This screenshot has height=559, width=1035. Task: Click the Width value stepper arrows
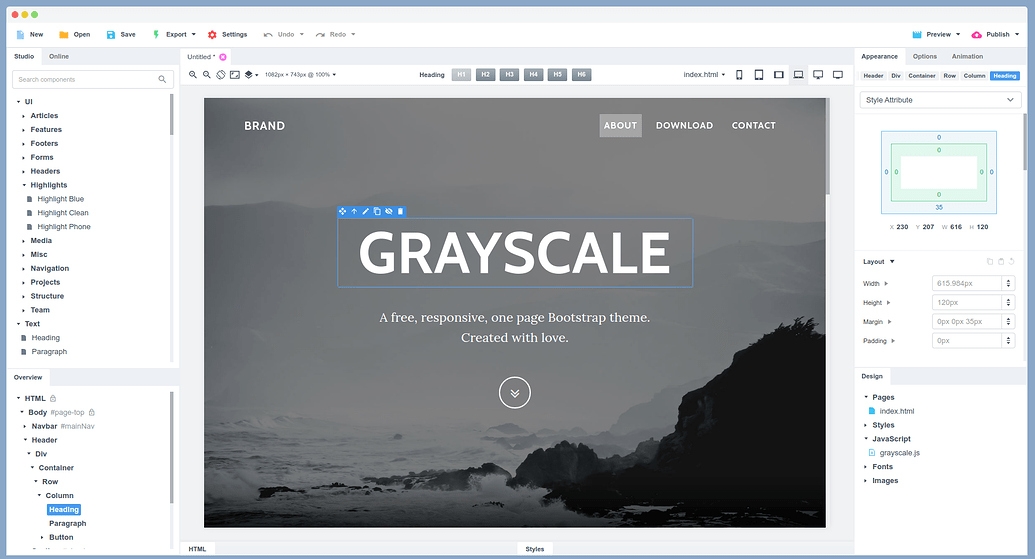(1008, 283)
